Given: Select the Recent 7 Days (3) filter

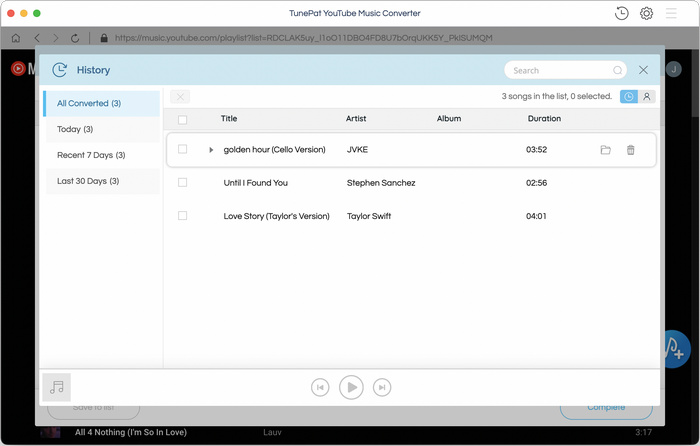Looking at the screenshot, I should 103,155.
